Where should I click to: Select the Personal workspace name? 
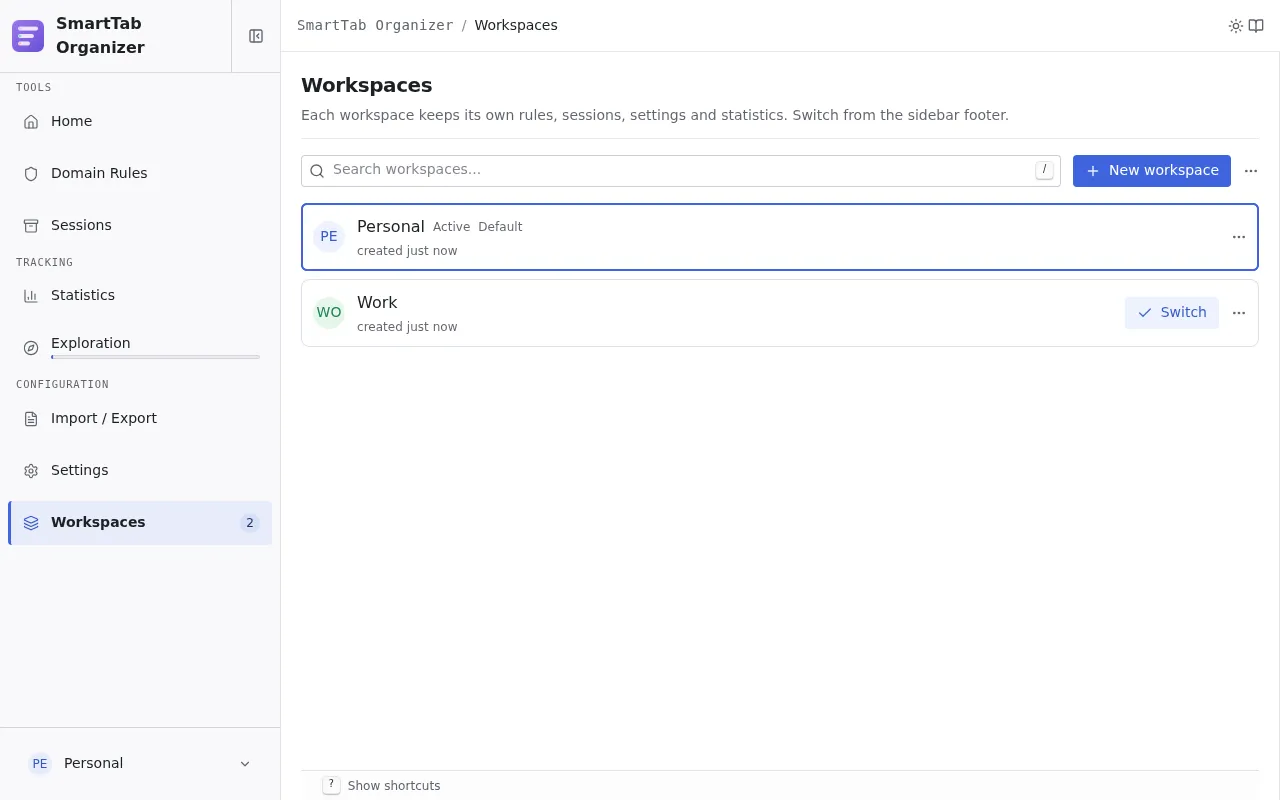click(391, 227)
